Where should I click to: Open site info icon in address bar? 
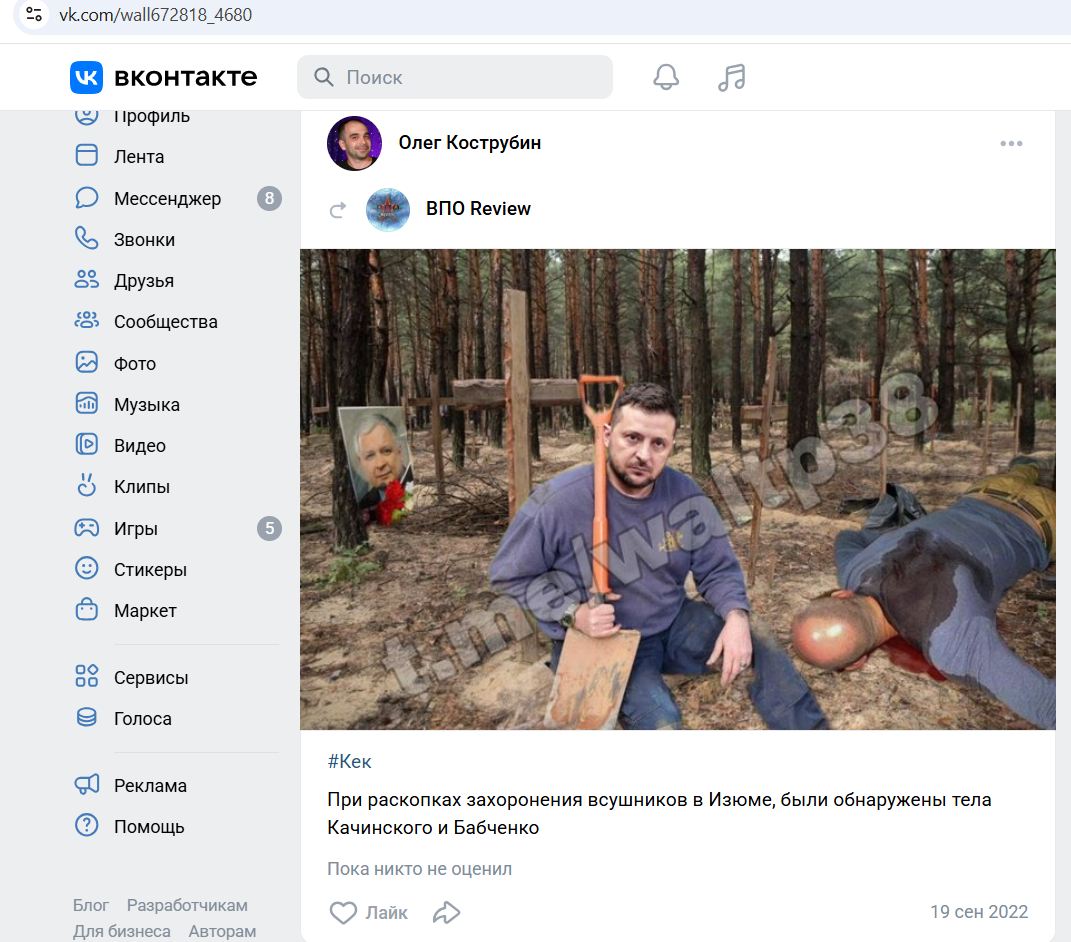[x=34, y=15]
